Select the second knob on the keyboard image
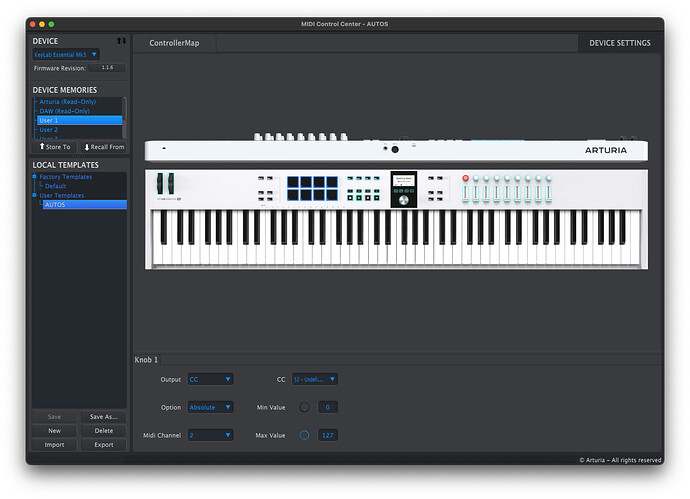690x499 pixels. (476, 178)
